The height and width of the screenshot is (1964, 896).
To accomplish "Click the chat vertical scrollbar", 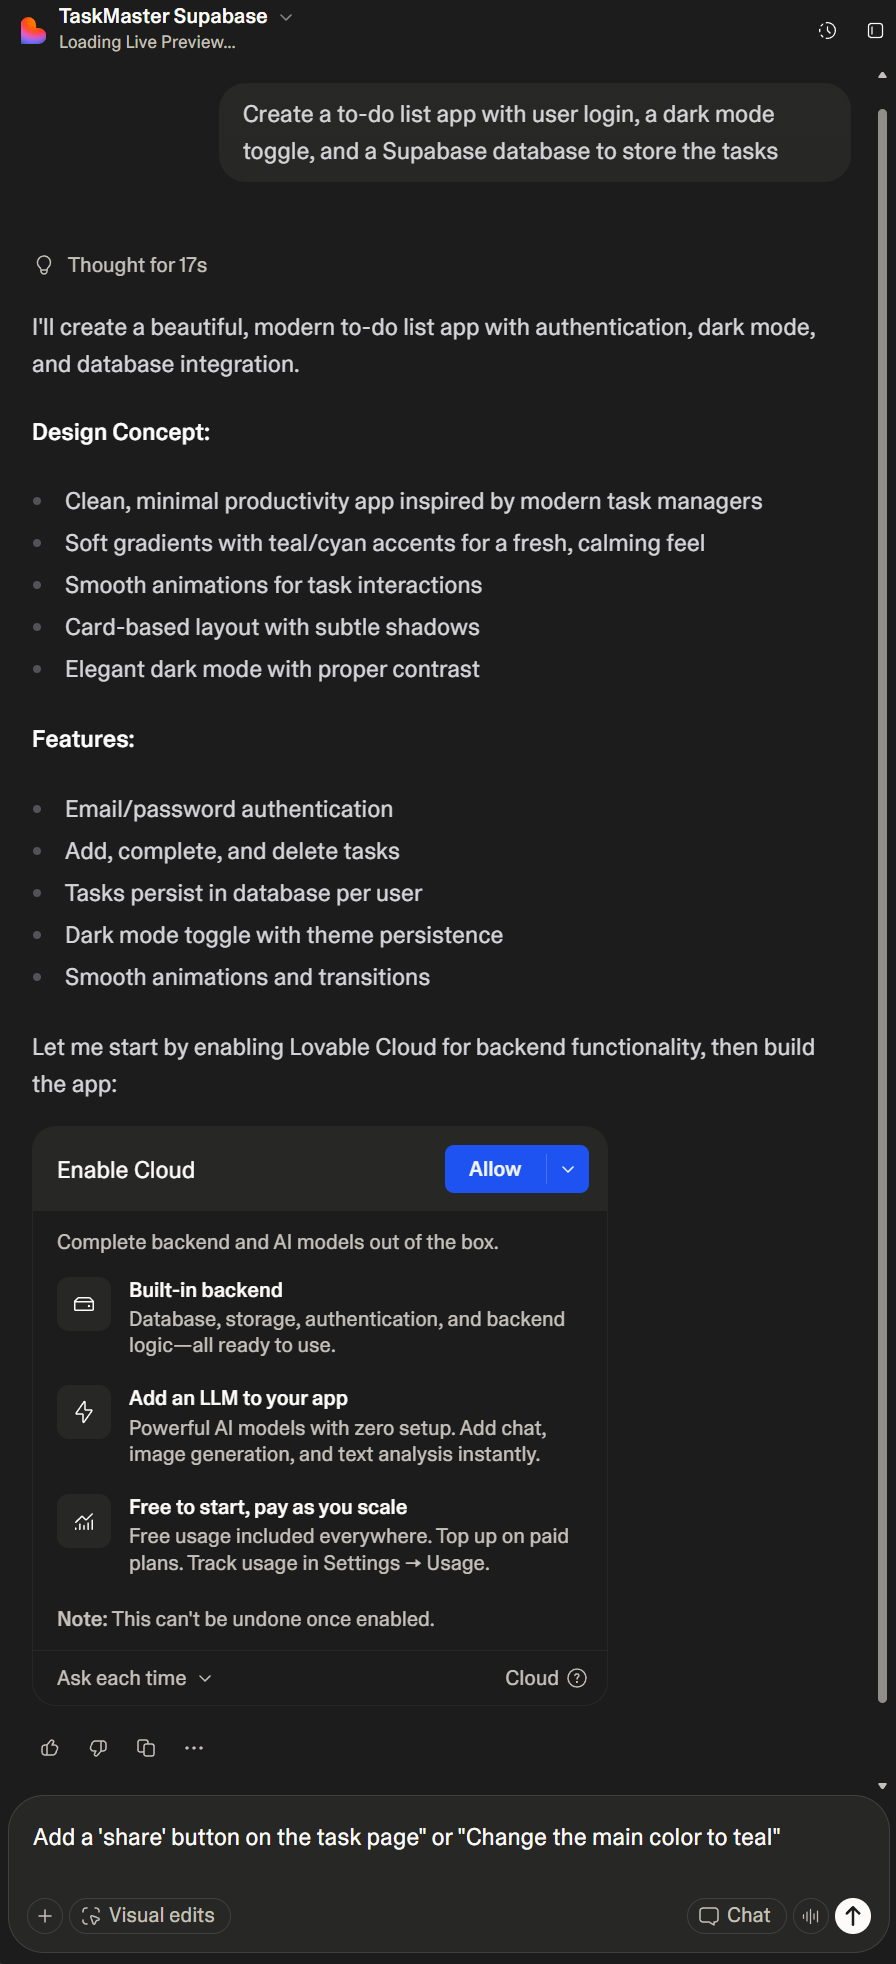I will (882, 900).
